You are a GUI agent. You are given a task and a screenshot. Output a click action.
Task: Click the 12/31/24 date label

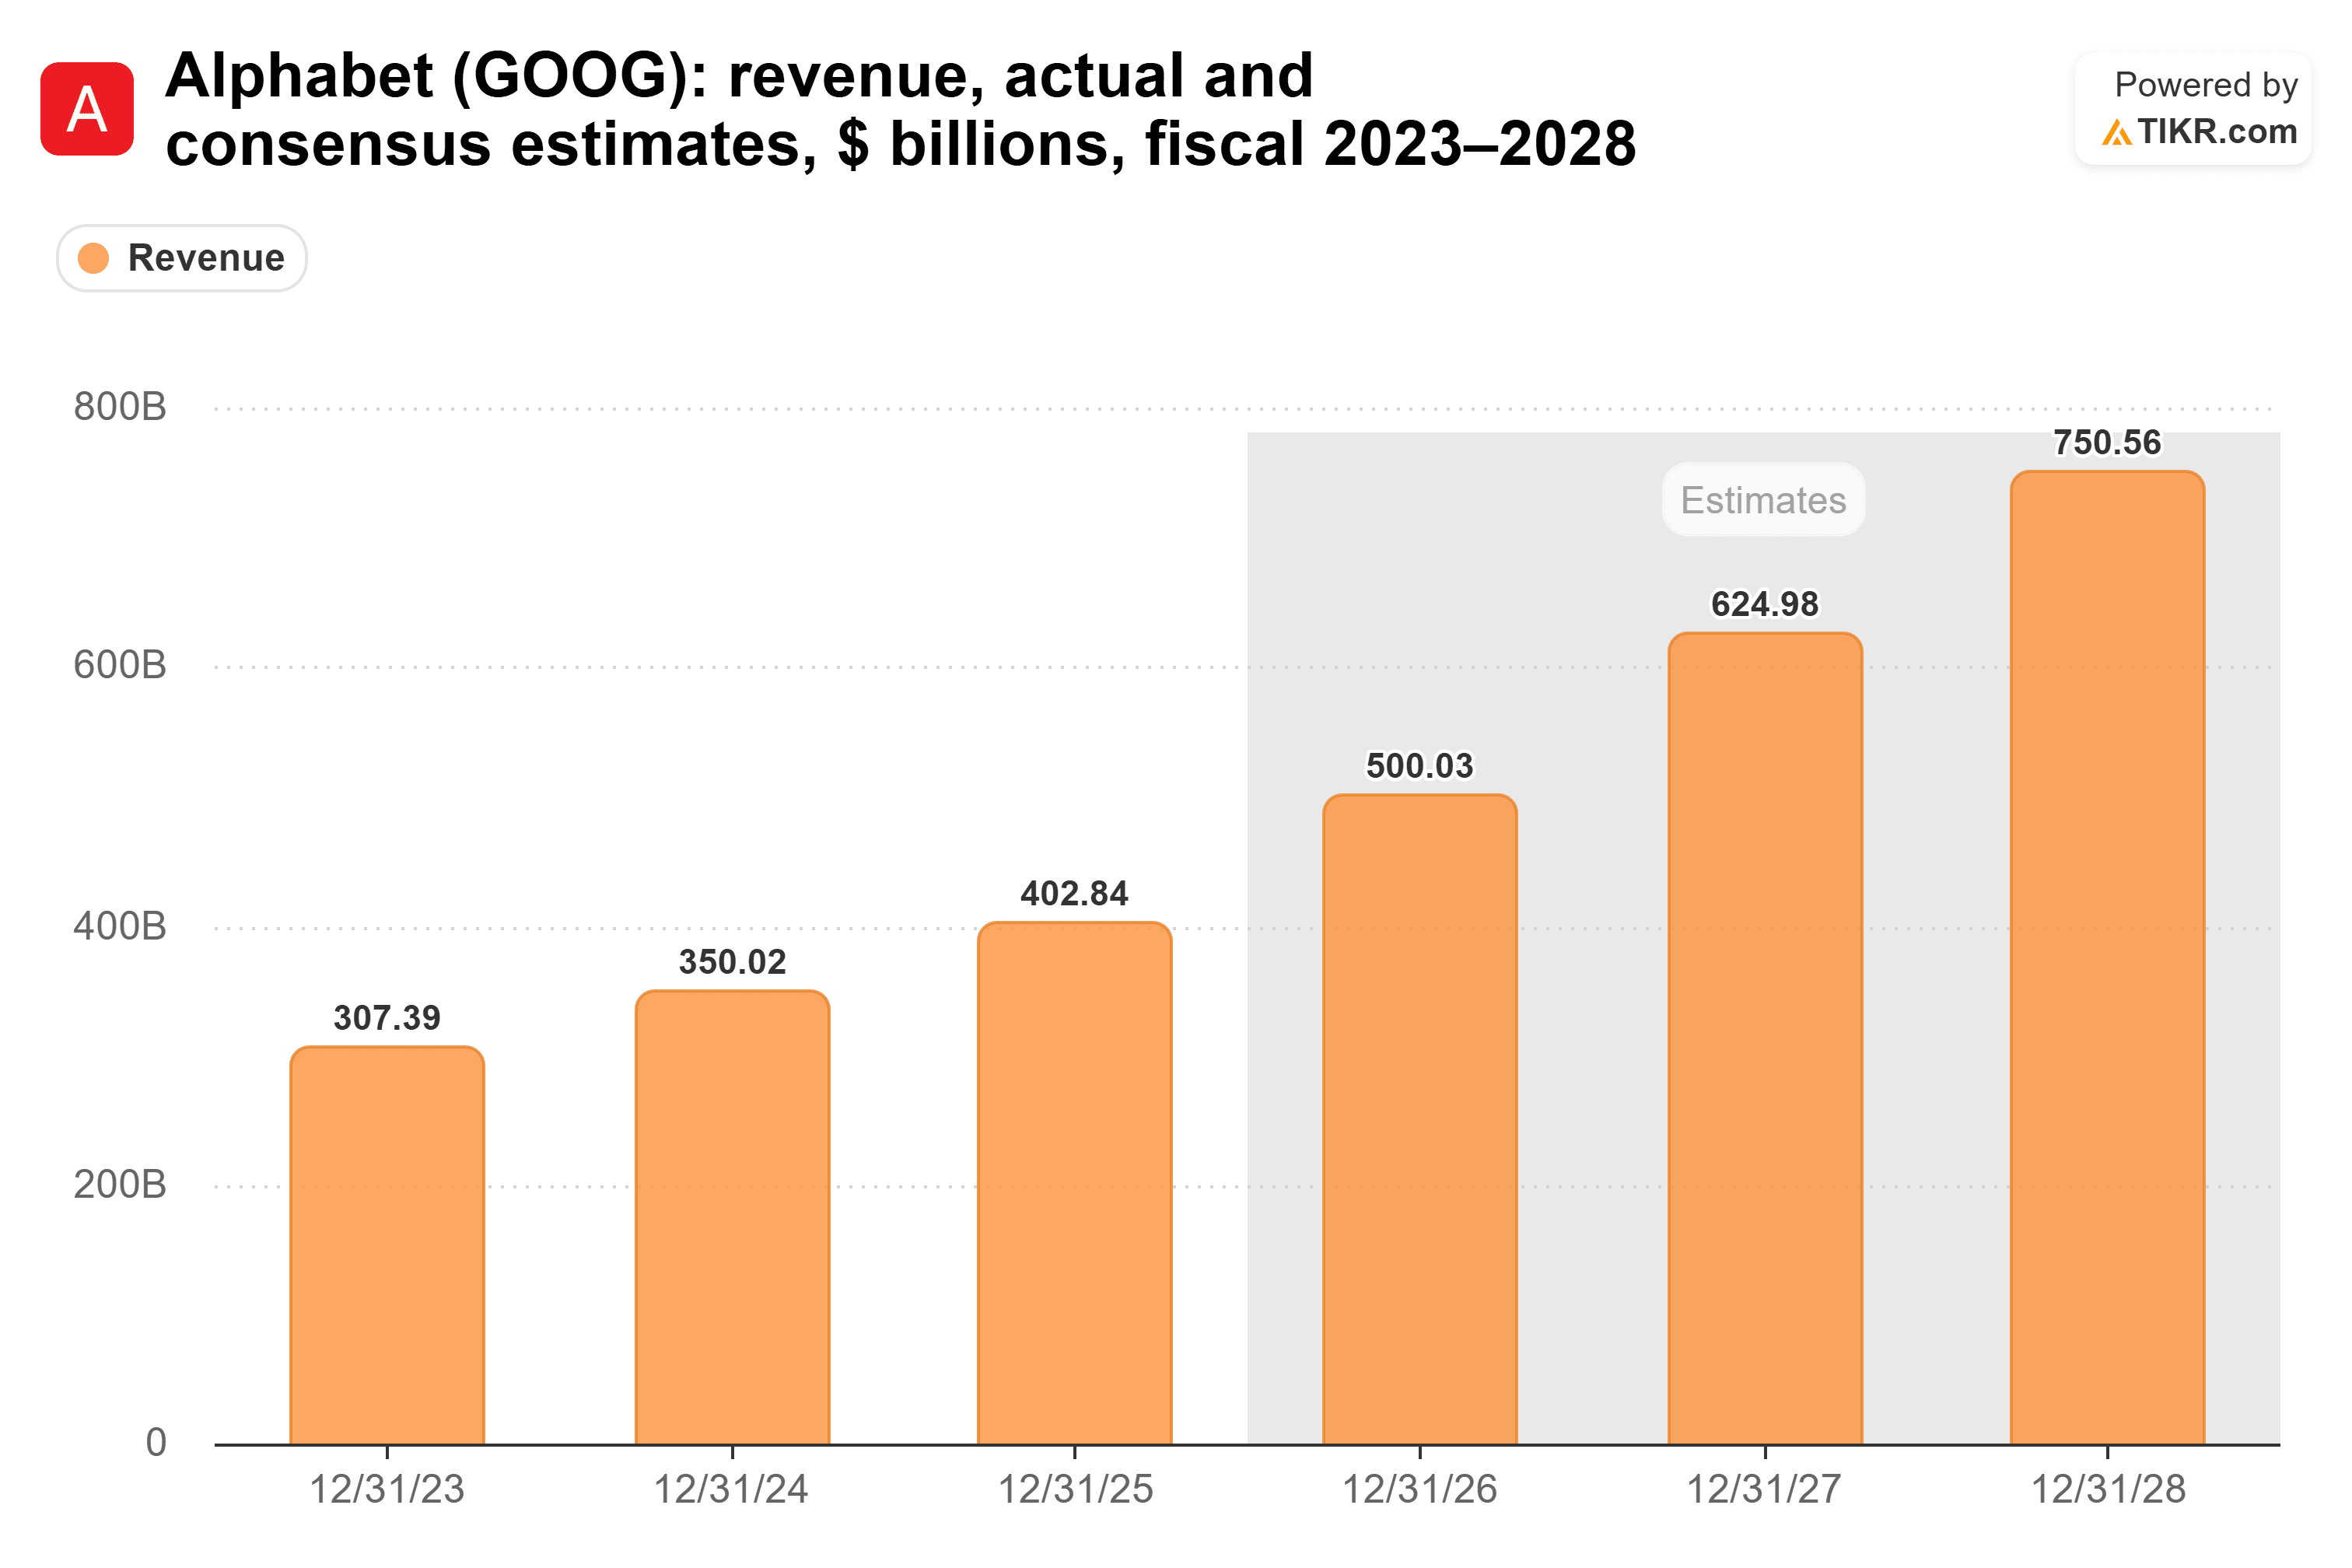click(x=731, y=1490)
